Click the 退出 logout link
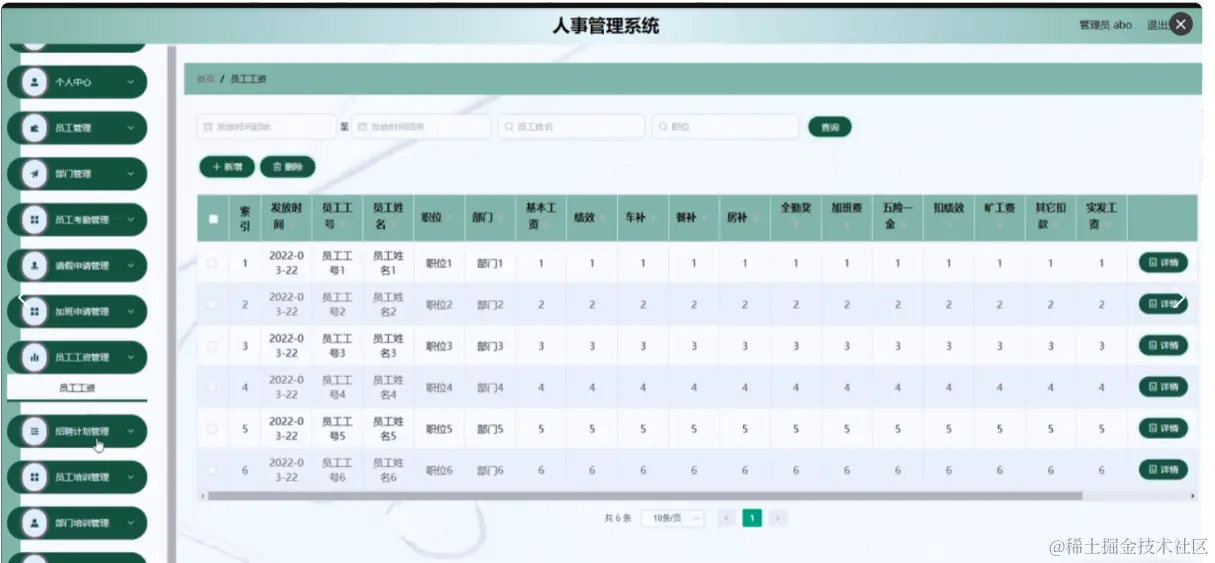1215x563 pixels. click(1156, 25)
